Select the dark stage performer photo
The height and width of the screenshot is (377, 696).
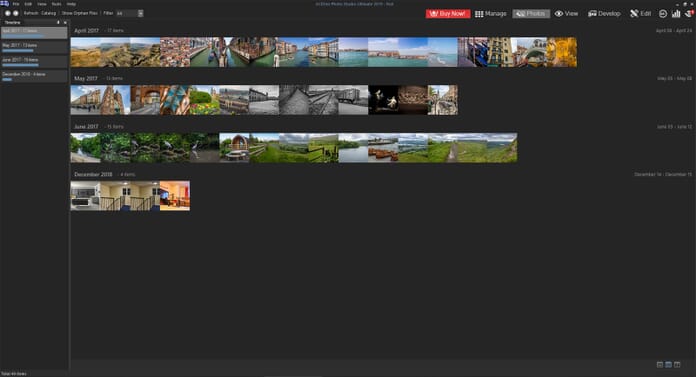[383, 100]
